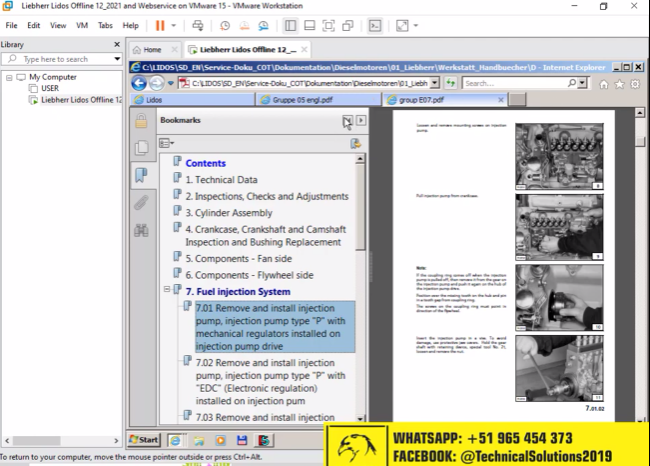Click the security lock icon in sidebar
650x466 pixels.
(141, 120)
